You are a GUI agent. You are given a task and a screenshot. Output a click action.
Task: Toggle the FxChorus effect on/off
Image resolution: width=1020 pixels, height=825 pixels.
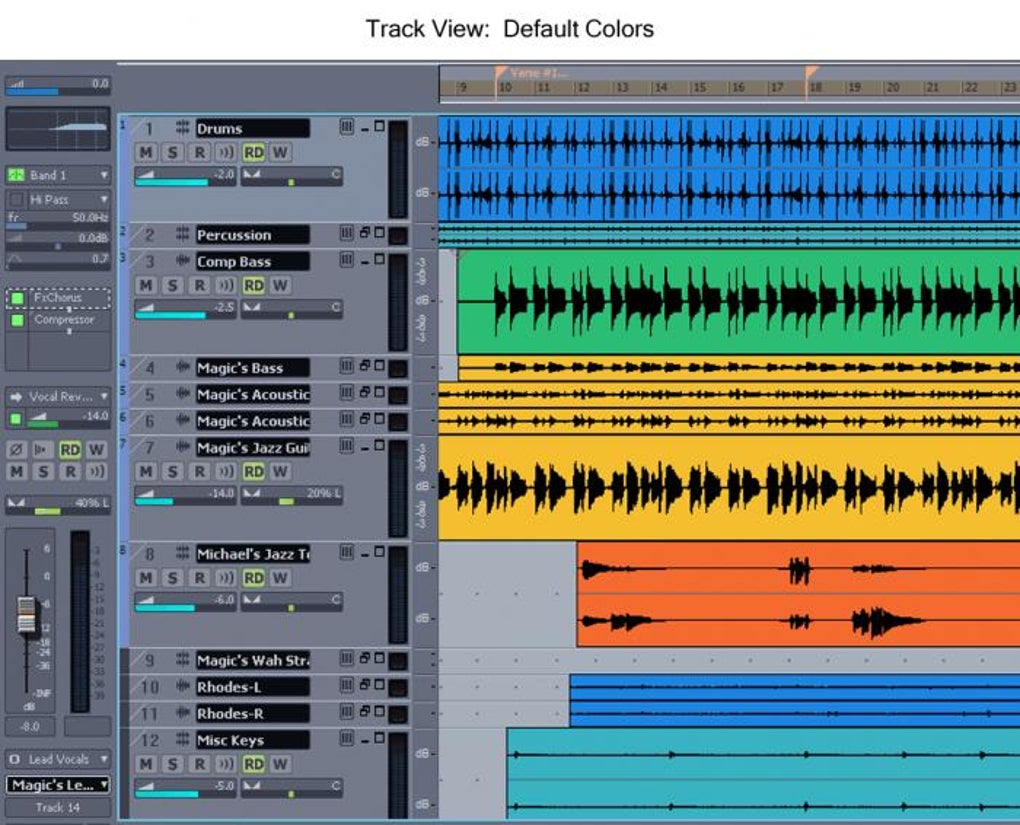pos(18,298)
